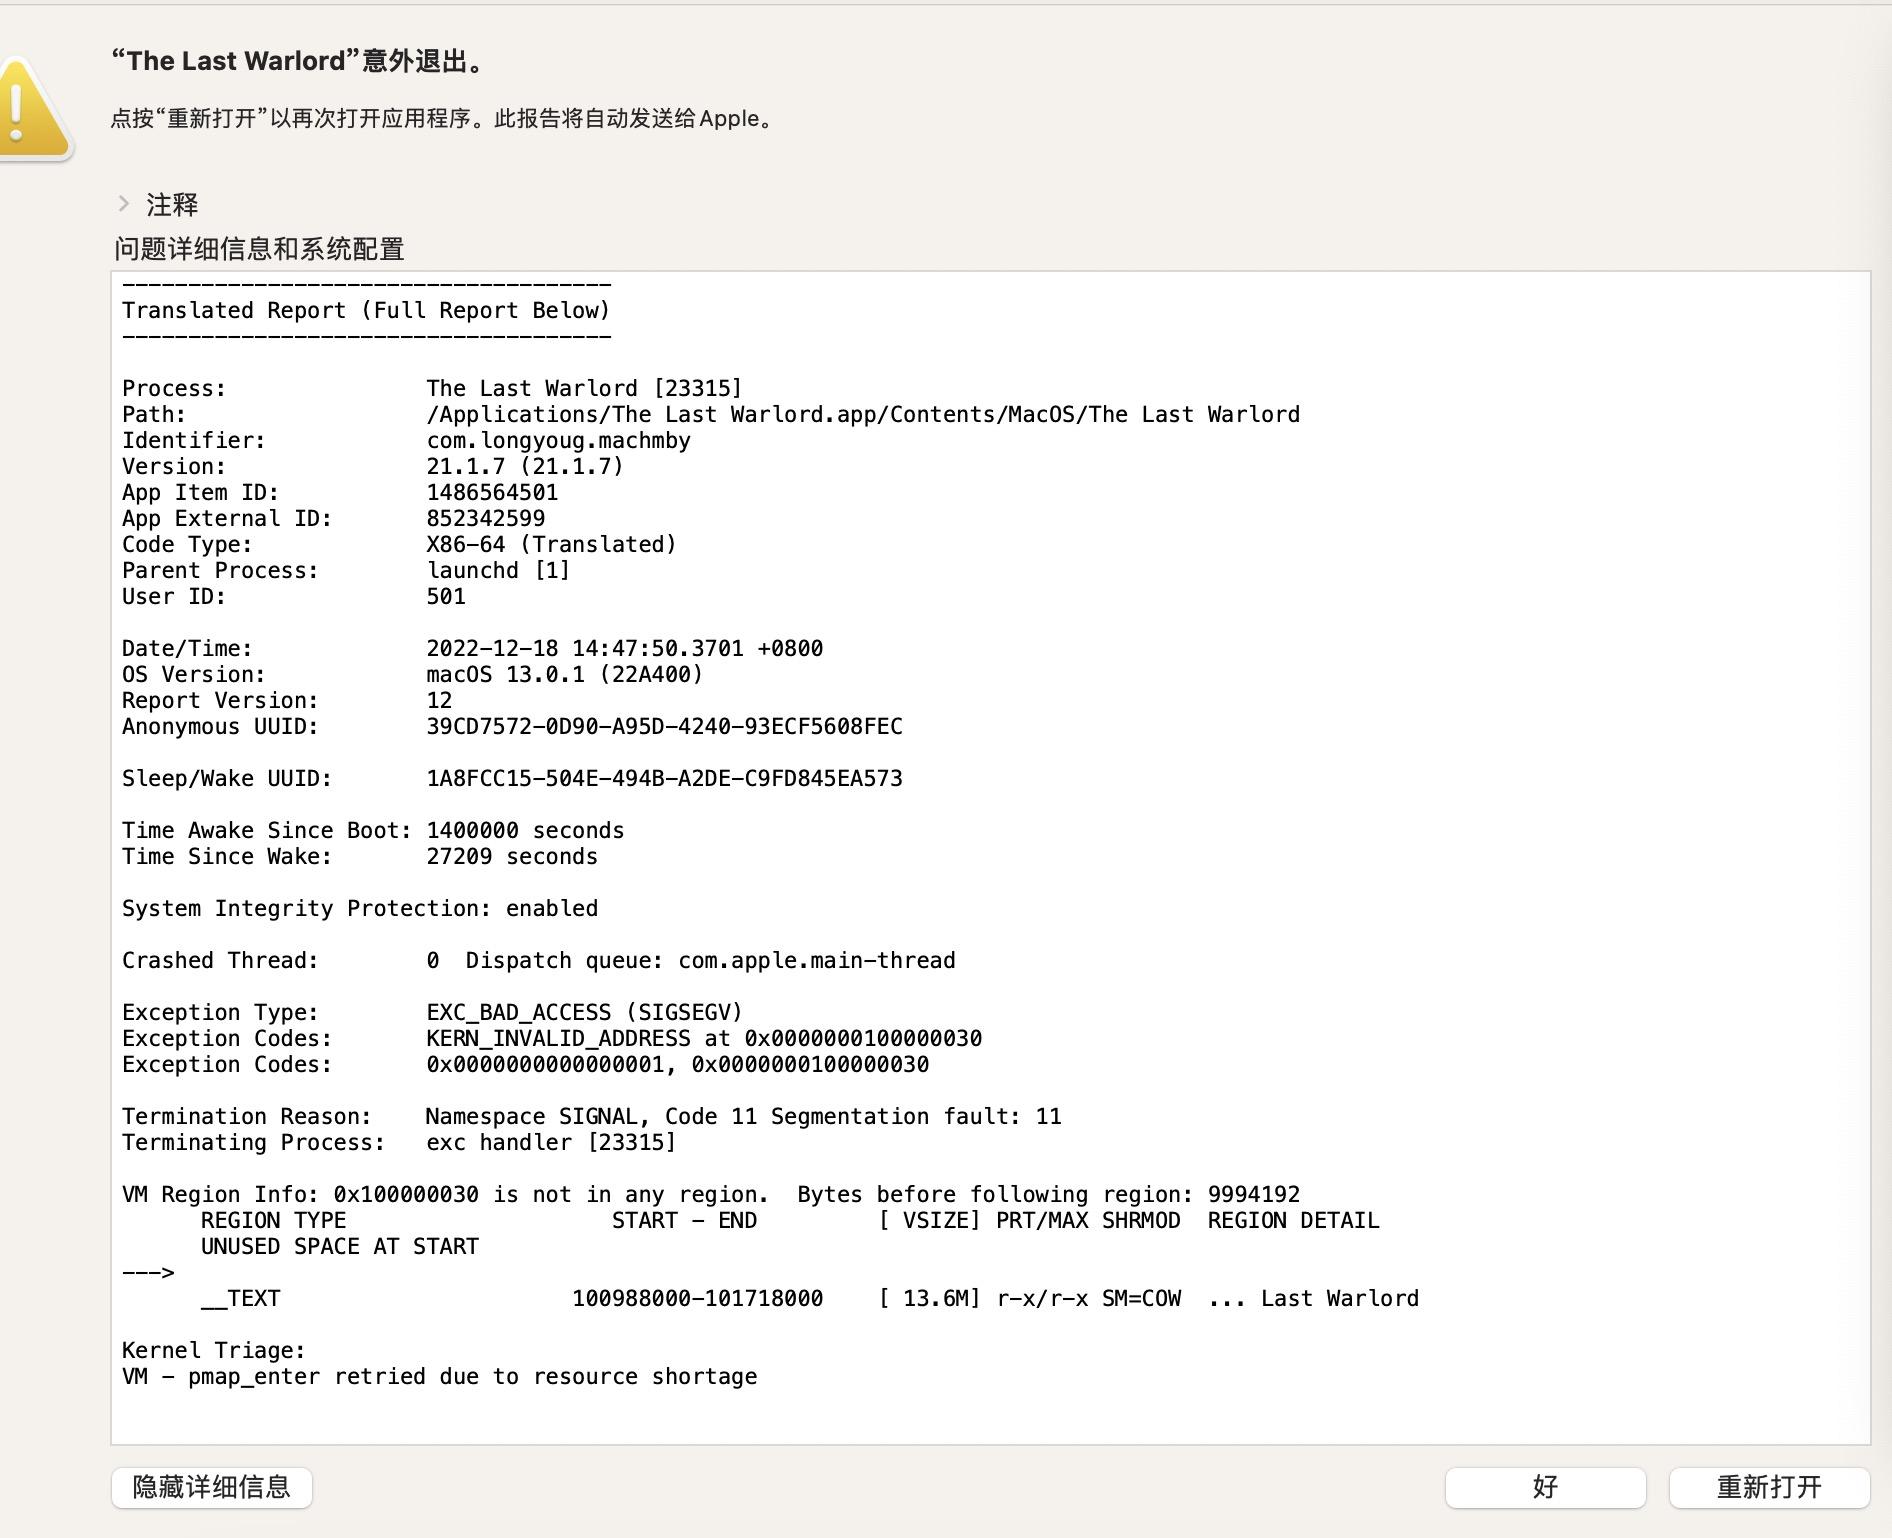
Task: Click the App Item ID 1486564501
Action: [x=492, y=492]
